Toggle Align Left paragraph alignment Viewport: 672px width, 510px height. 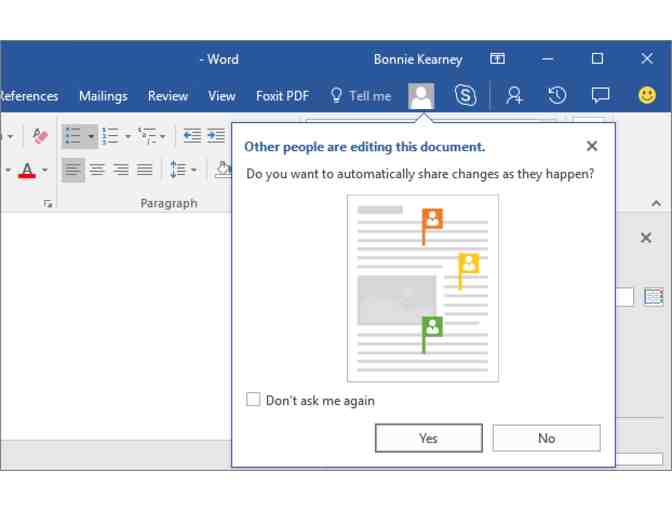[73, 170]
